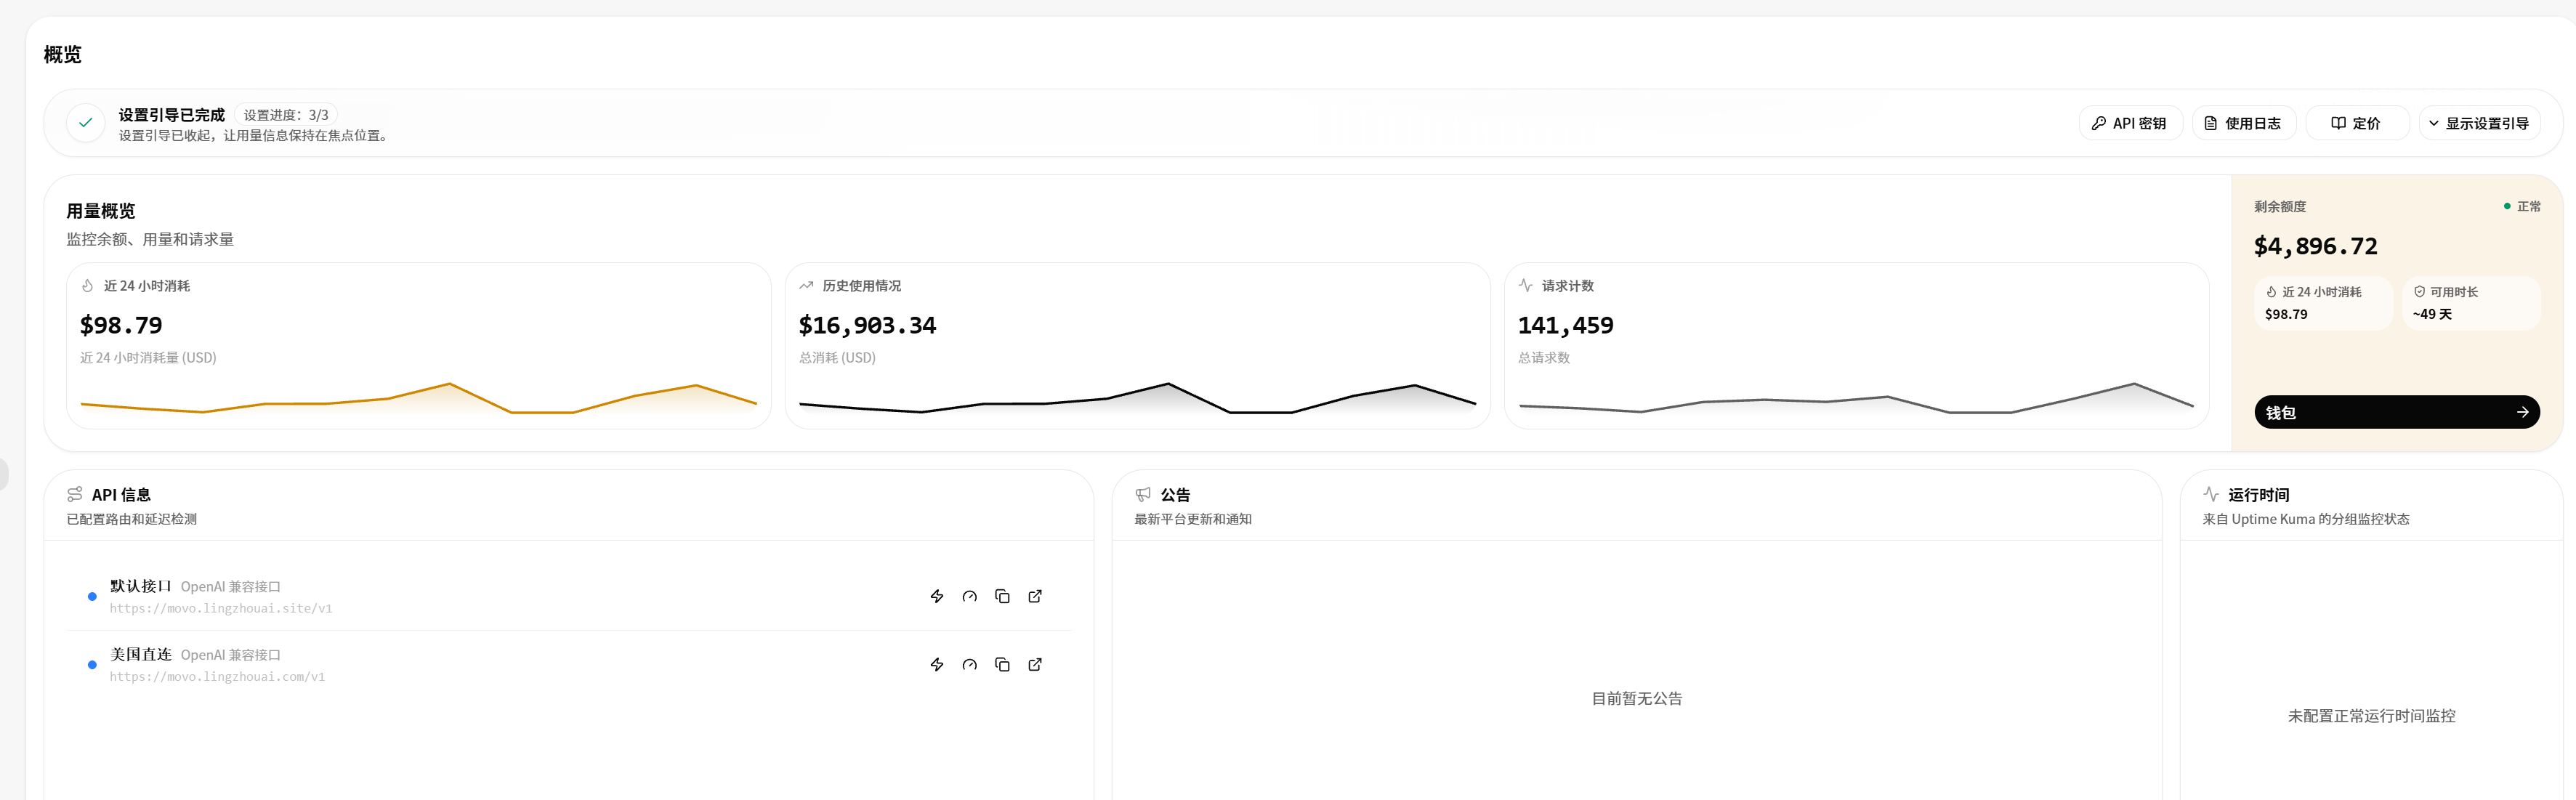Viewport: 2576px width, 800px height.
Task: Click the API 信息 routing icon
Action: pos(75,494)
